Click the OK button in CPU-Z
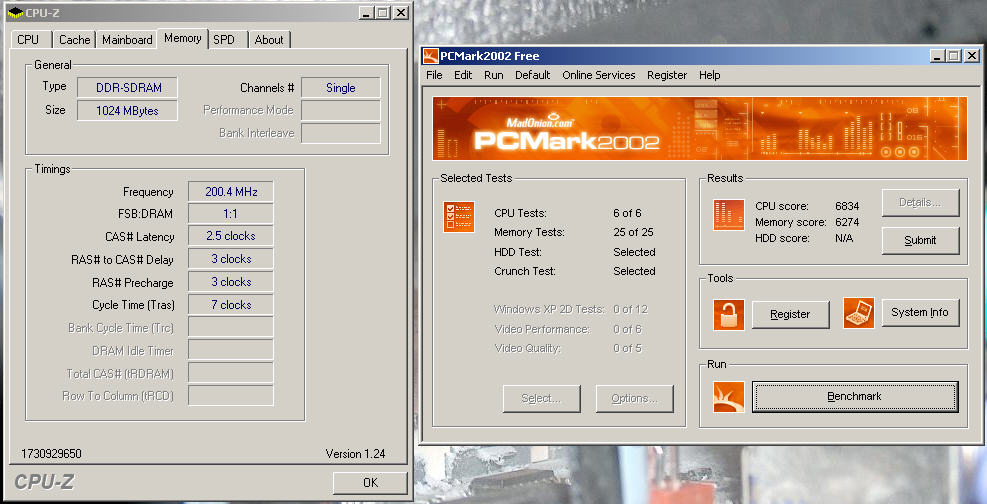 click(x=370, y=483)
